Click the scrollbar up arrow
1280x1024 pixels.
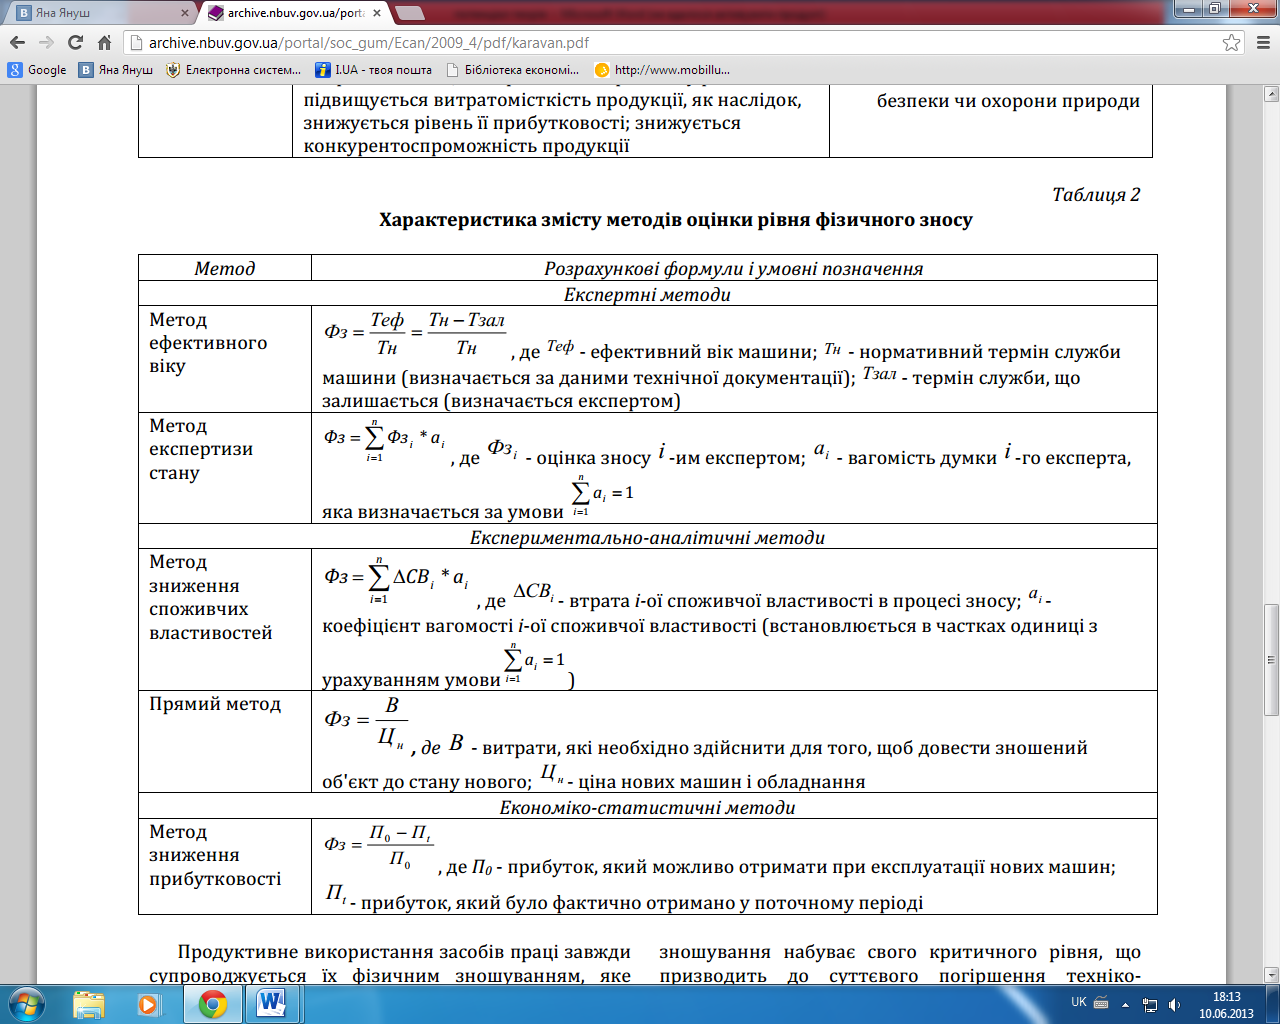[1271, 95]
